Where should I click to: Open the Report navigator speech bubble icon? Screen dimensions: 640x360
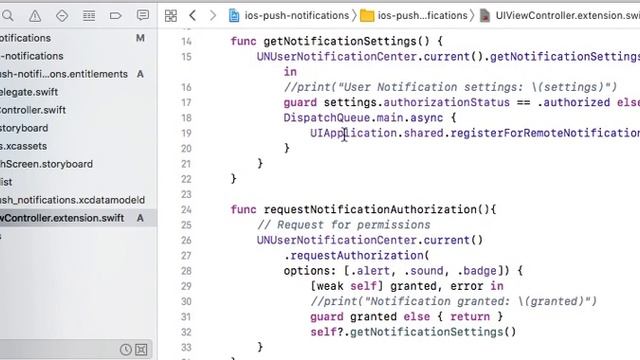[x=143, y=16]
